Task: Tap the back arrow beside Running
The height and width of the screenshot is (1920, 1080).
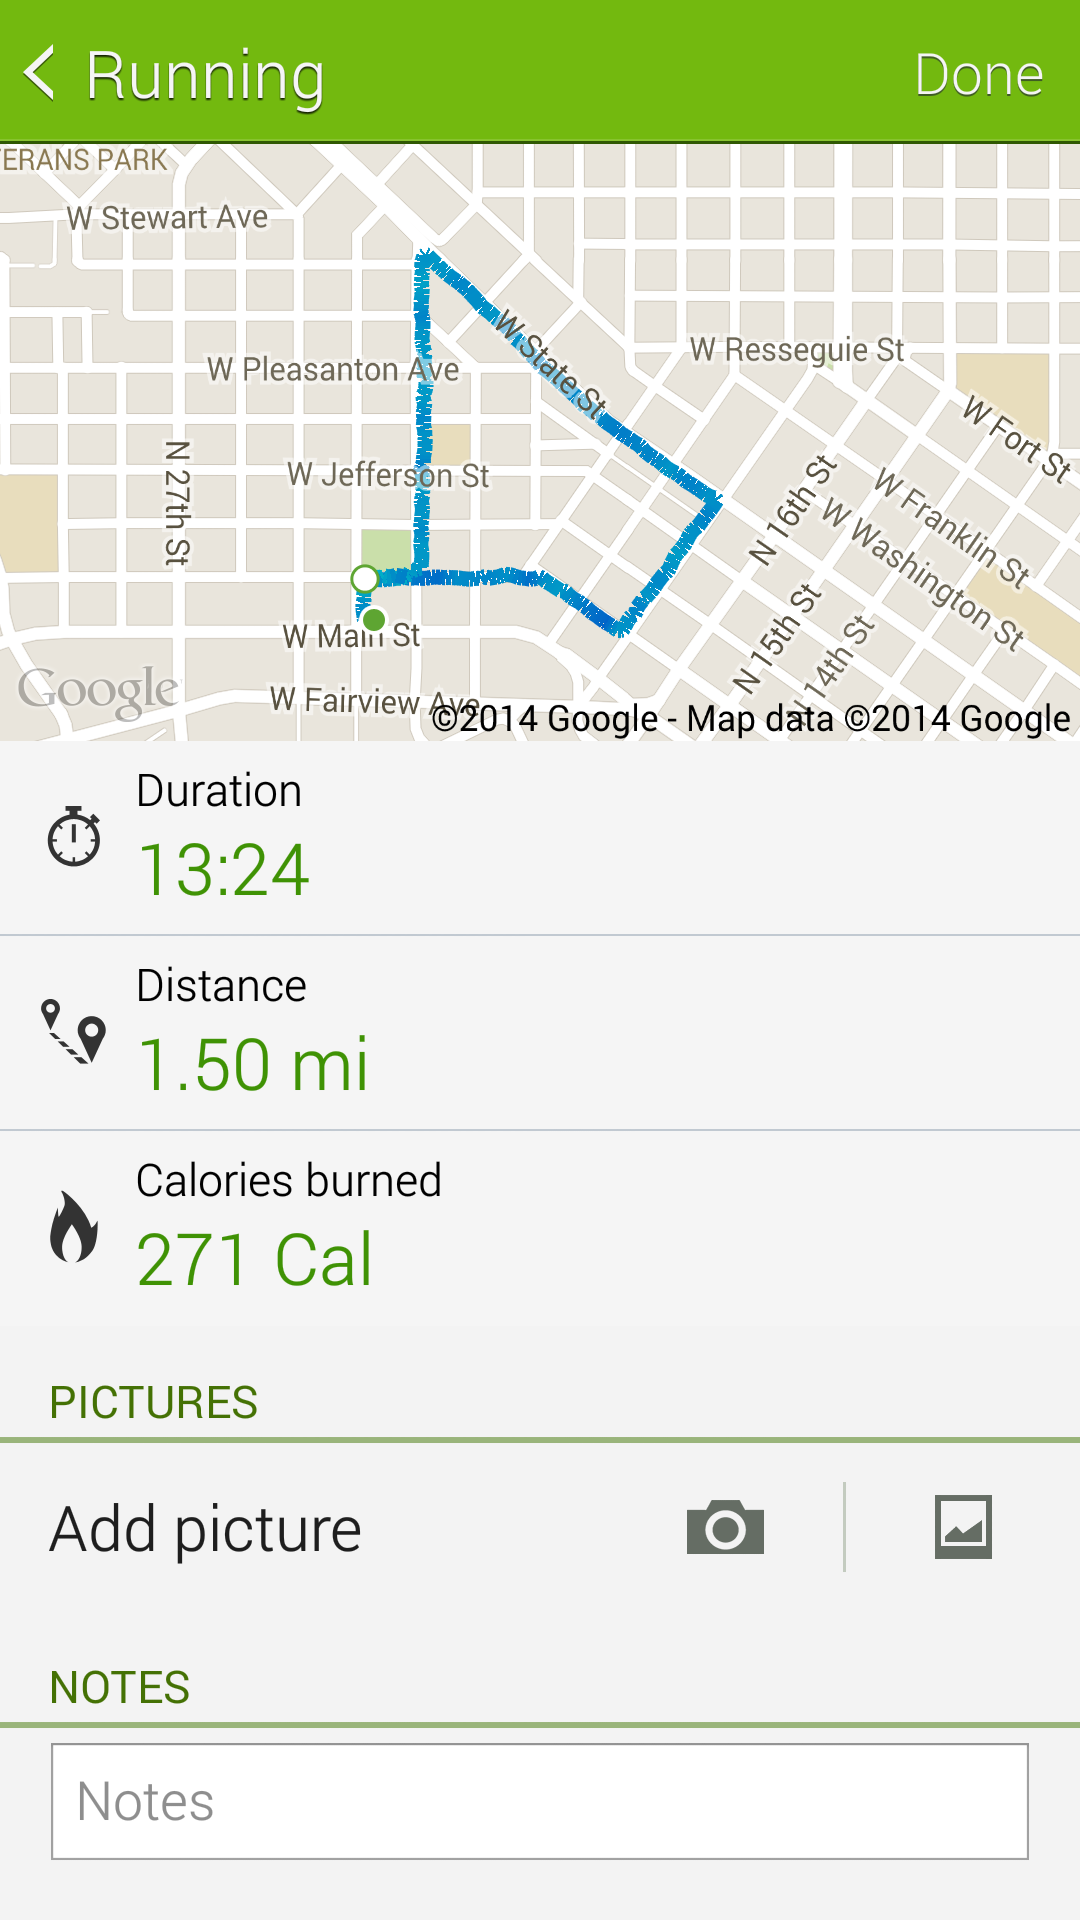Action: click(40, 73)
